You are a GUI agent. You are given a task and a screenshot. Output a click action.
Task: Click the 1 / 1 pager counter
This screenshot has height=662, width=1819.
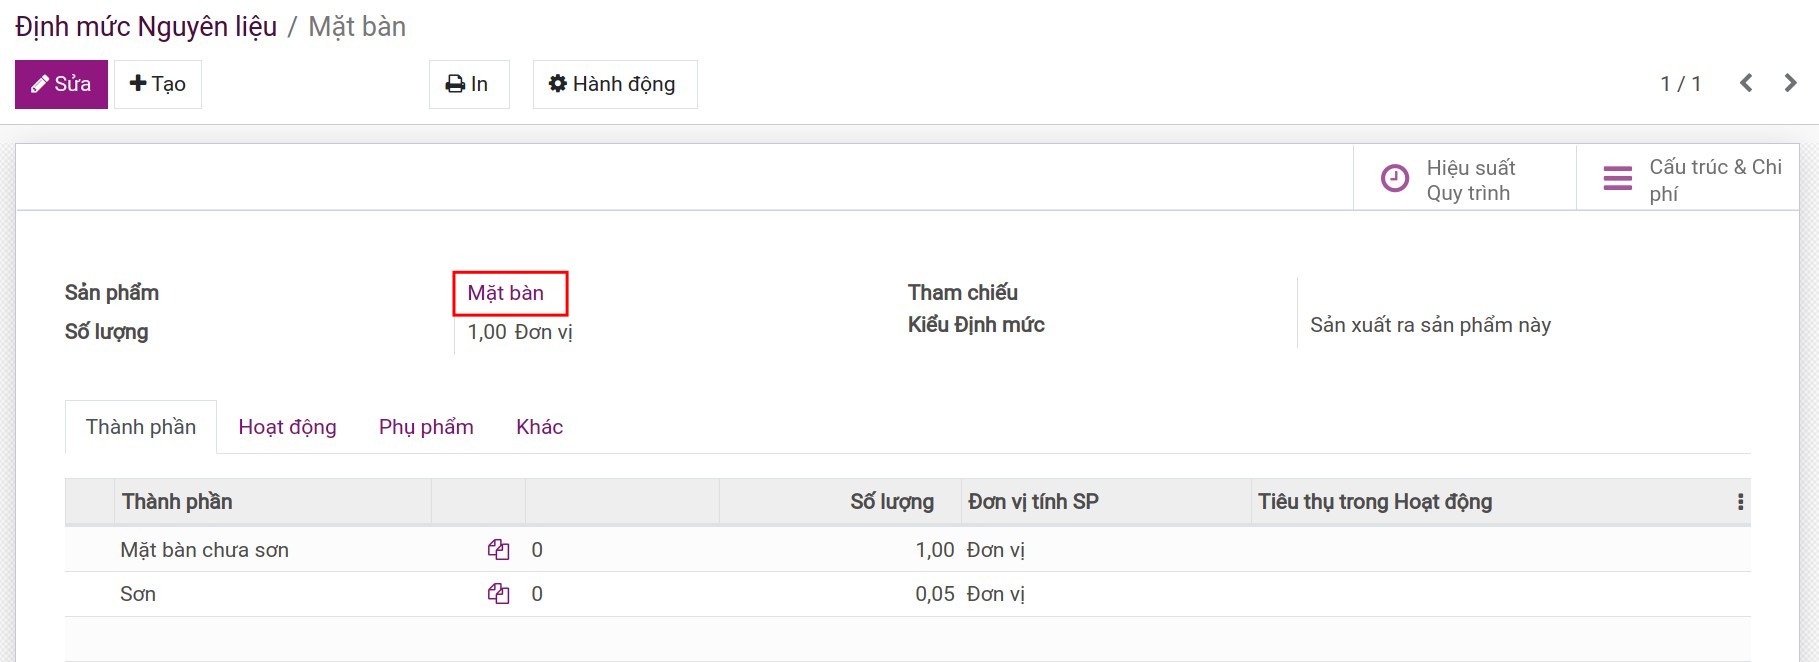(1680, 84)
